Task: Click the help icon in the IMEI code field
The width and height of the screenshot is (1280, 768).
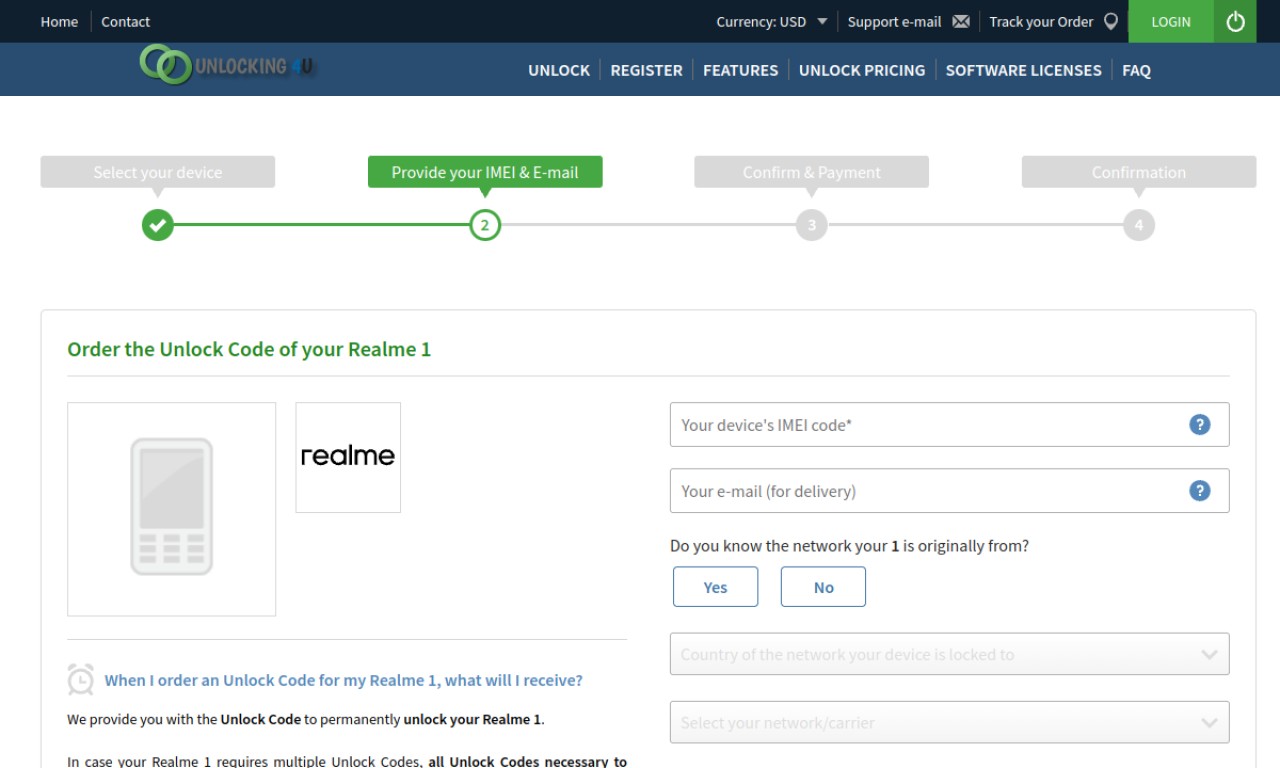Action: click(x=1200, y=424)
